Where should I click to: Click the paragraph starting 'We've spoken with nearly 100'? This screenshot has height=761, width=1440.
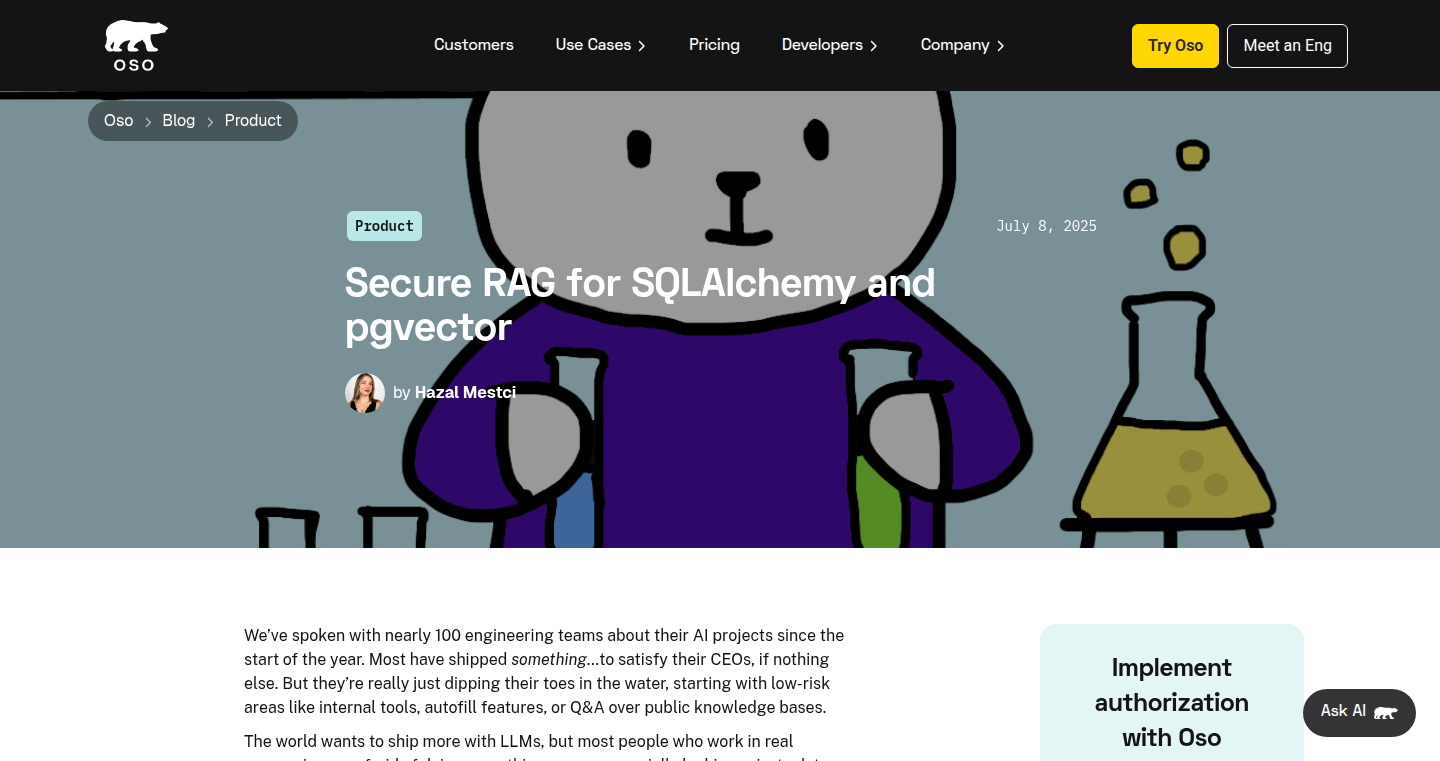[x=545, y=671]
